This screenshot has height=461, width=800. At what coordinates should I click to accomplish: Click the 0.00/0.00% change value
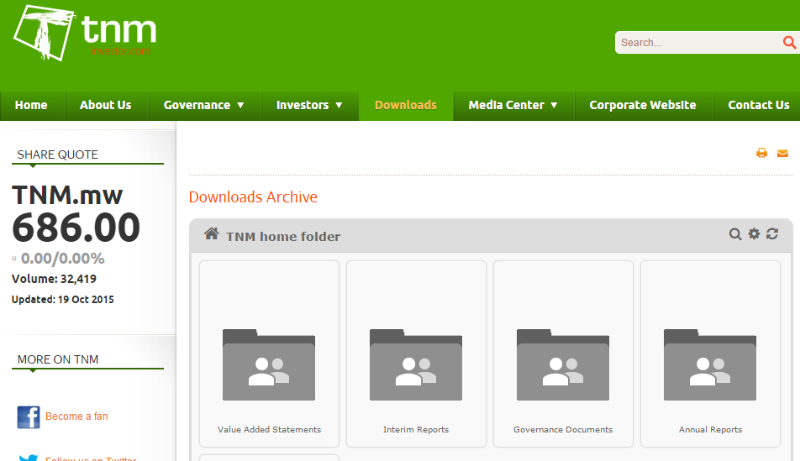click(x=62, y=259)
